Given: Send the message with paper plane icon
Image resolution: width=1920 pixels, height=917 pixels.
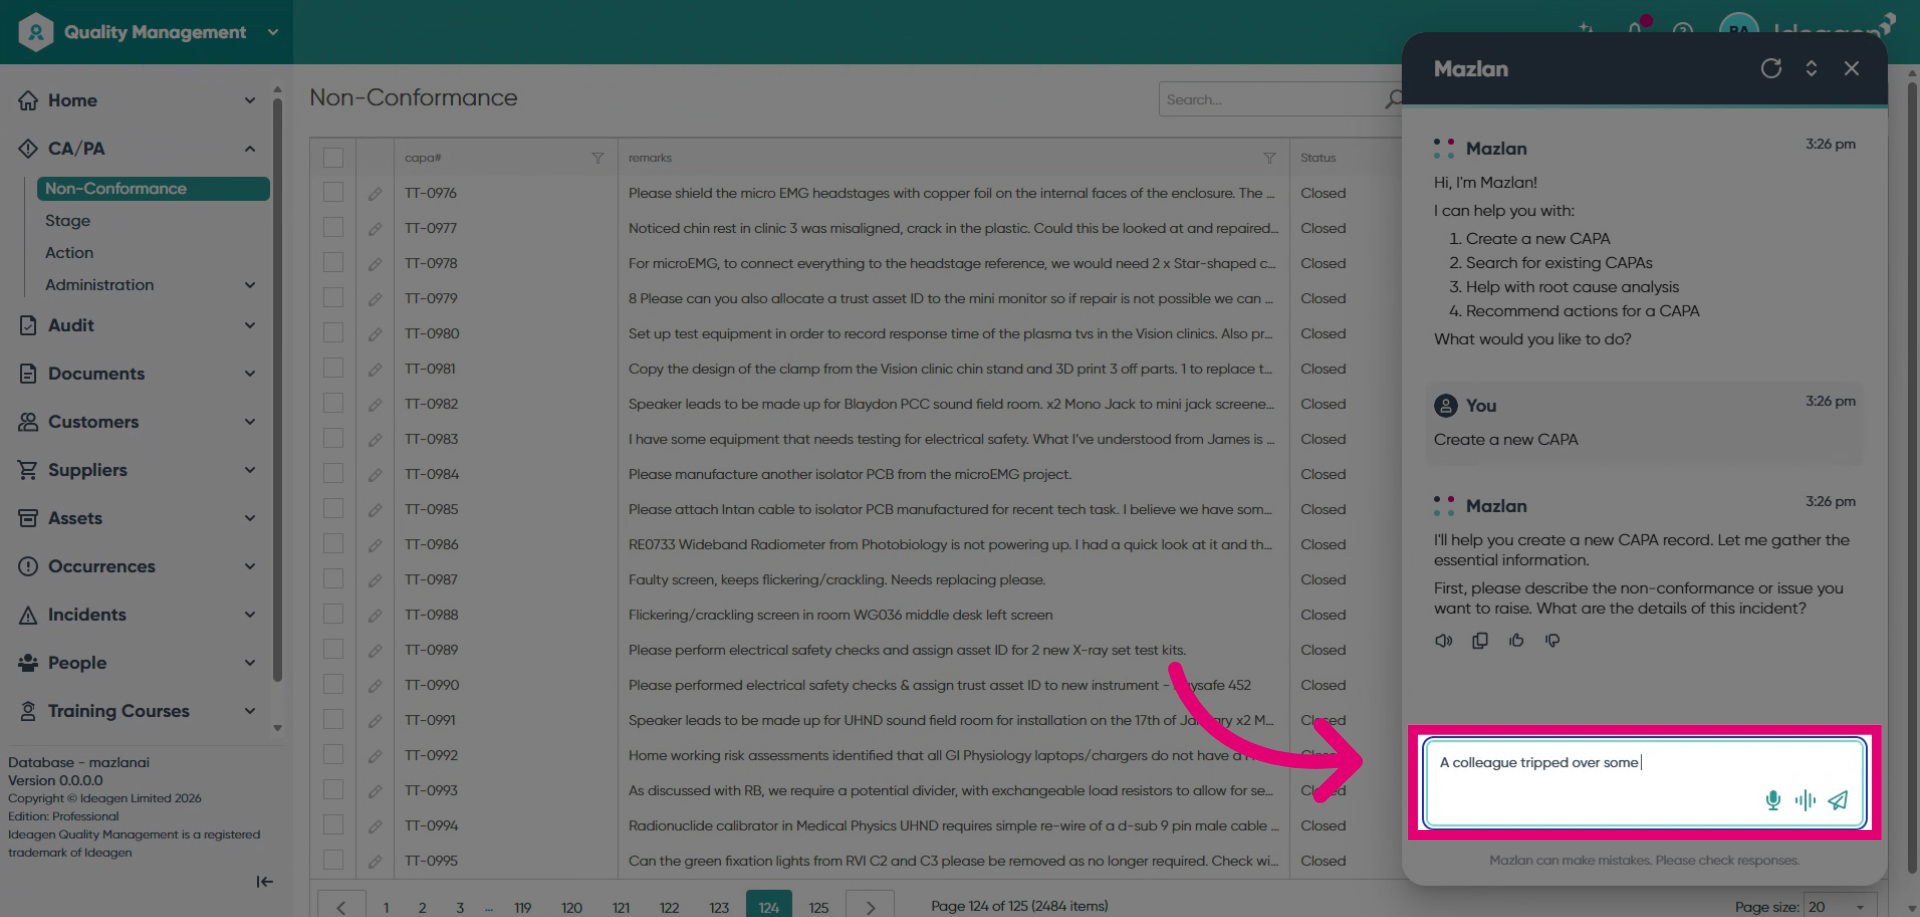Looking at the screenshot, I should [1838, 800].
